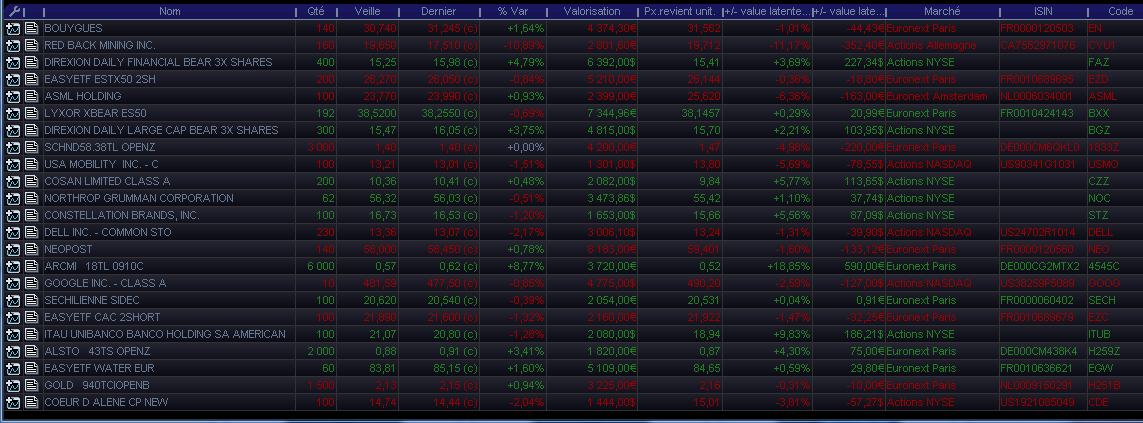Sort by the Marché column header
This screenshot has height=423, width=1143.
click(942, 12)
